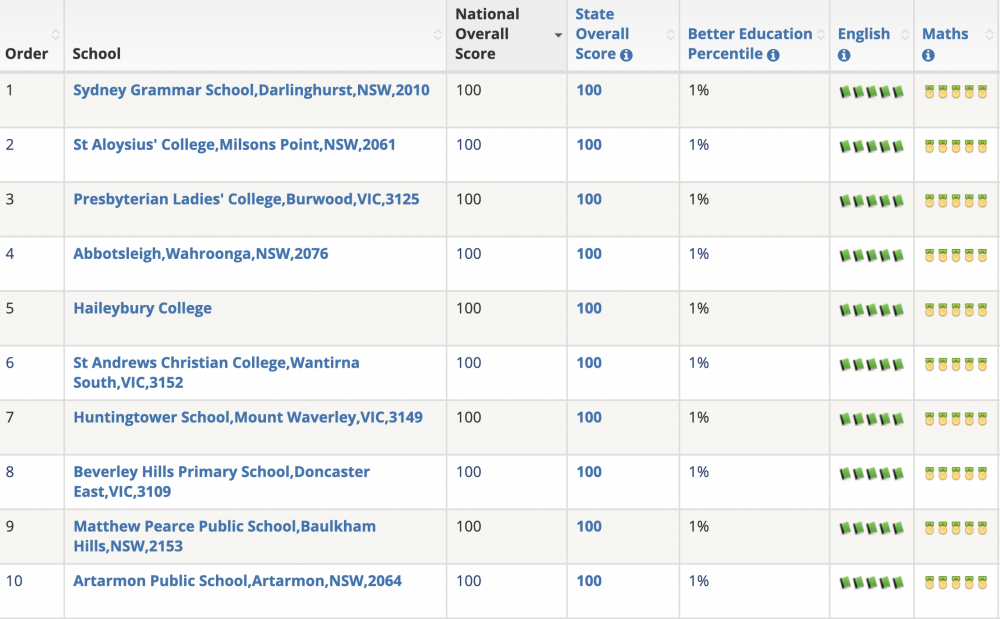Click the English book rating for Haileybury College
Image resolution: width=1000 pixels, height=619 pixels.
(871, 310)
